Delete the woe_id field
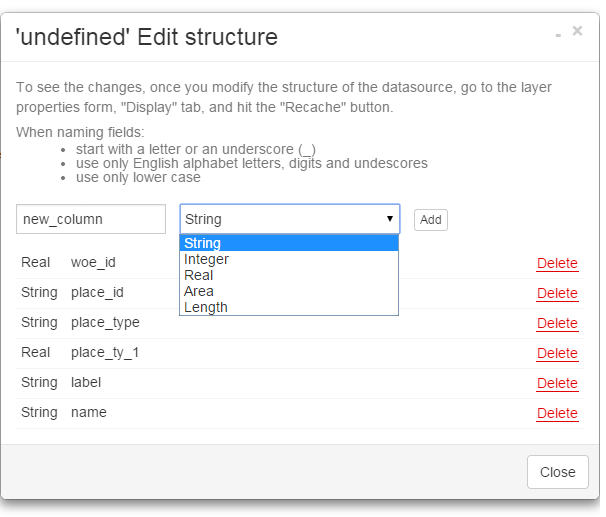This screenshot has width=606, height=517. click(557, 264)
